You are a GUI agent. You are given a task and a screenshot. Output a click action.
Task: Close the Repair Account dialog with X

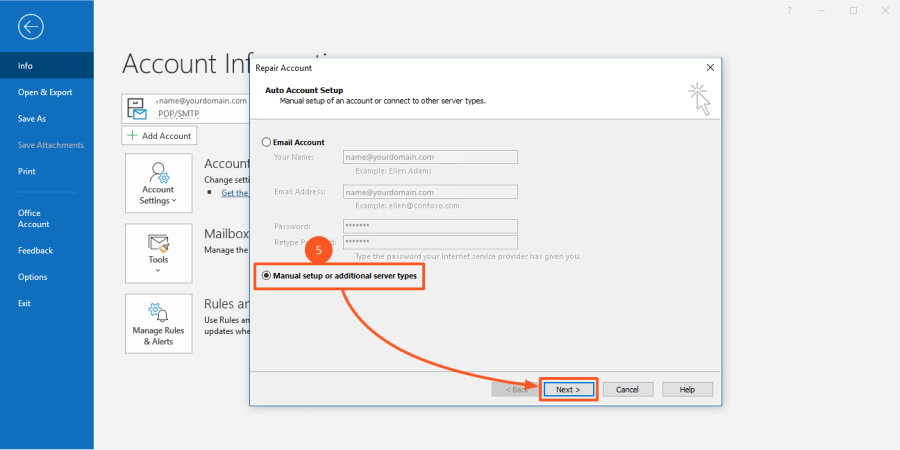click(x=710, y=67)
